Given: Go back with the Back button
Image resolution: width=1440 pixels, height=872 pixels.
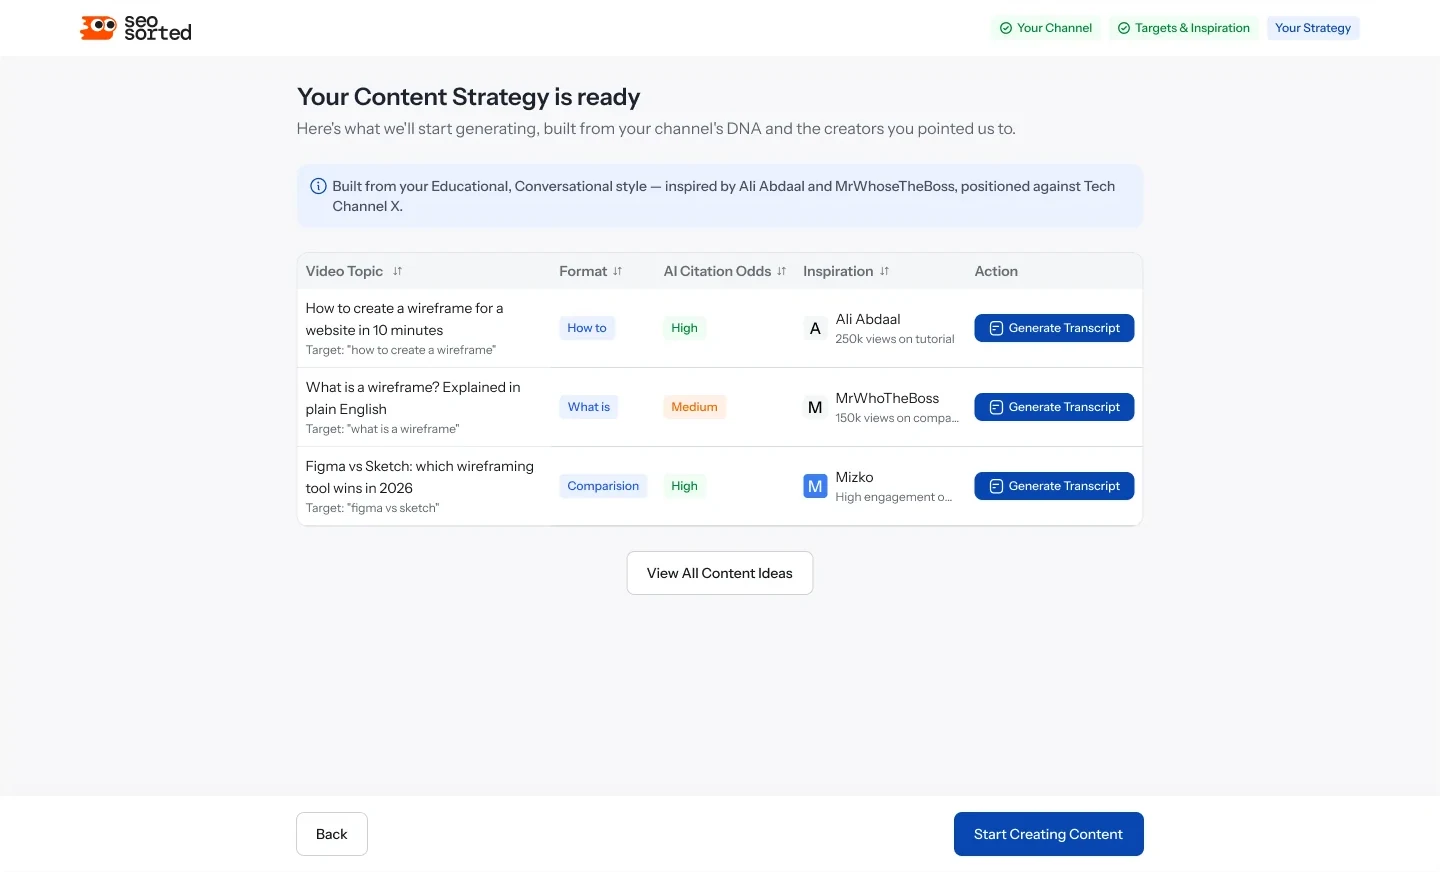Looking at the screenshot, I should pyautogui.click(x=332, y=834).
